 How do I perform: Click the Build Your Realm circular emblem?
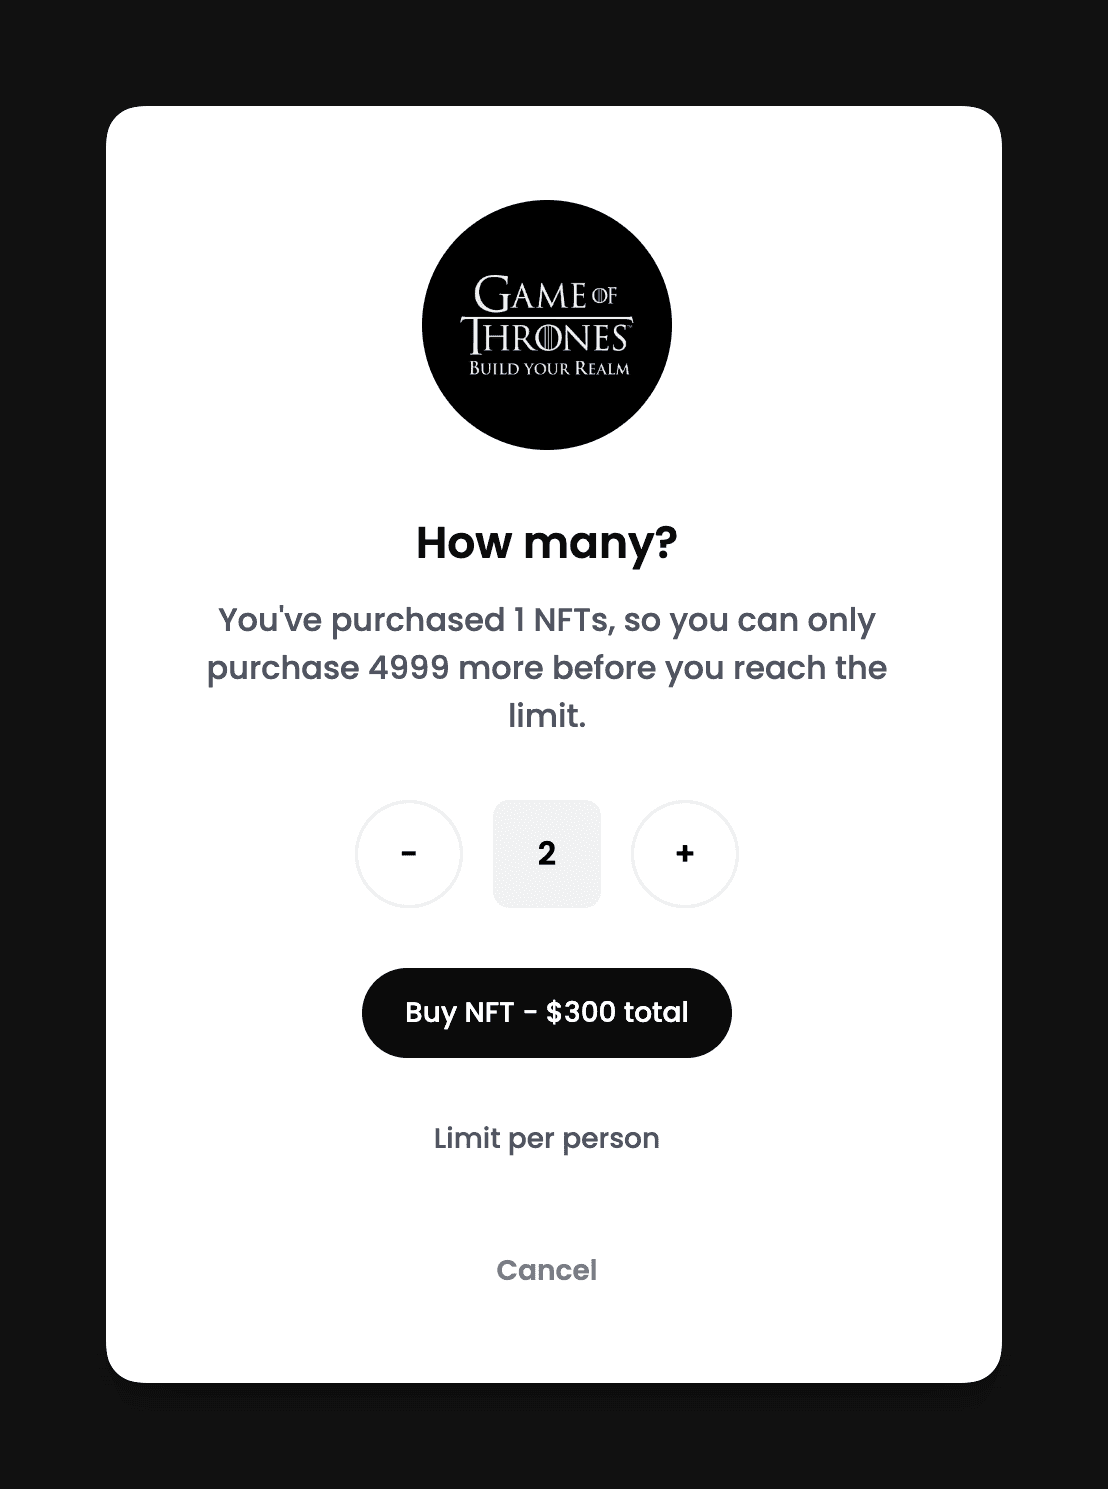point(547,325)
